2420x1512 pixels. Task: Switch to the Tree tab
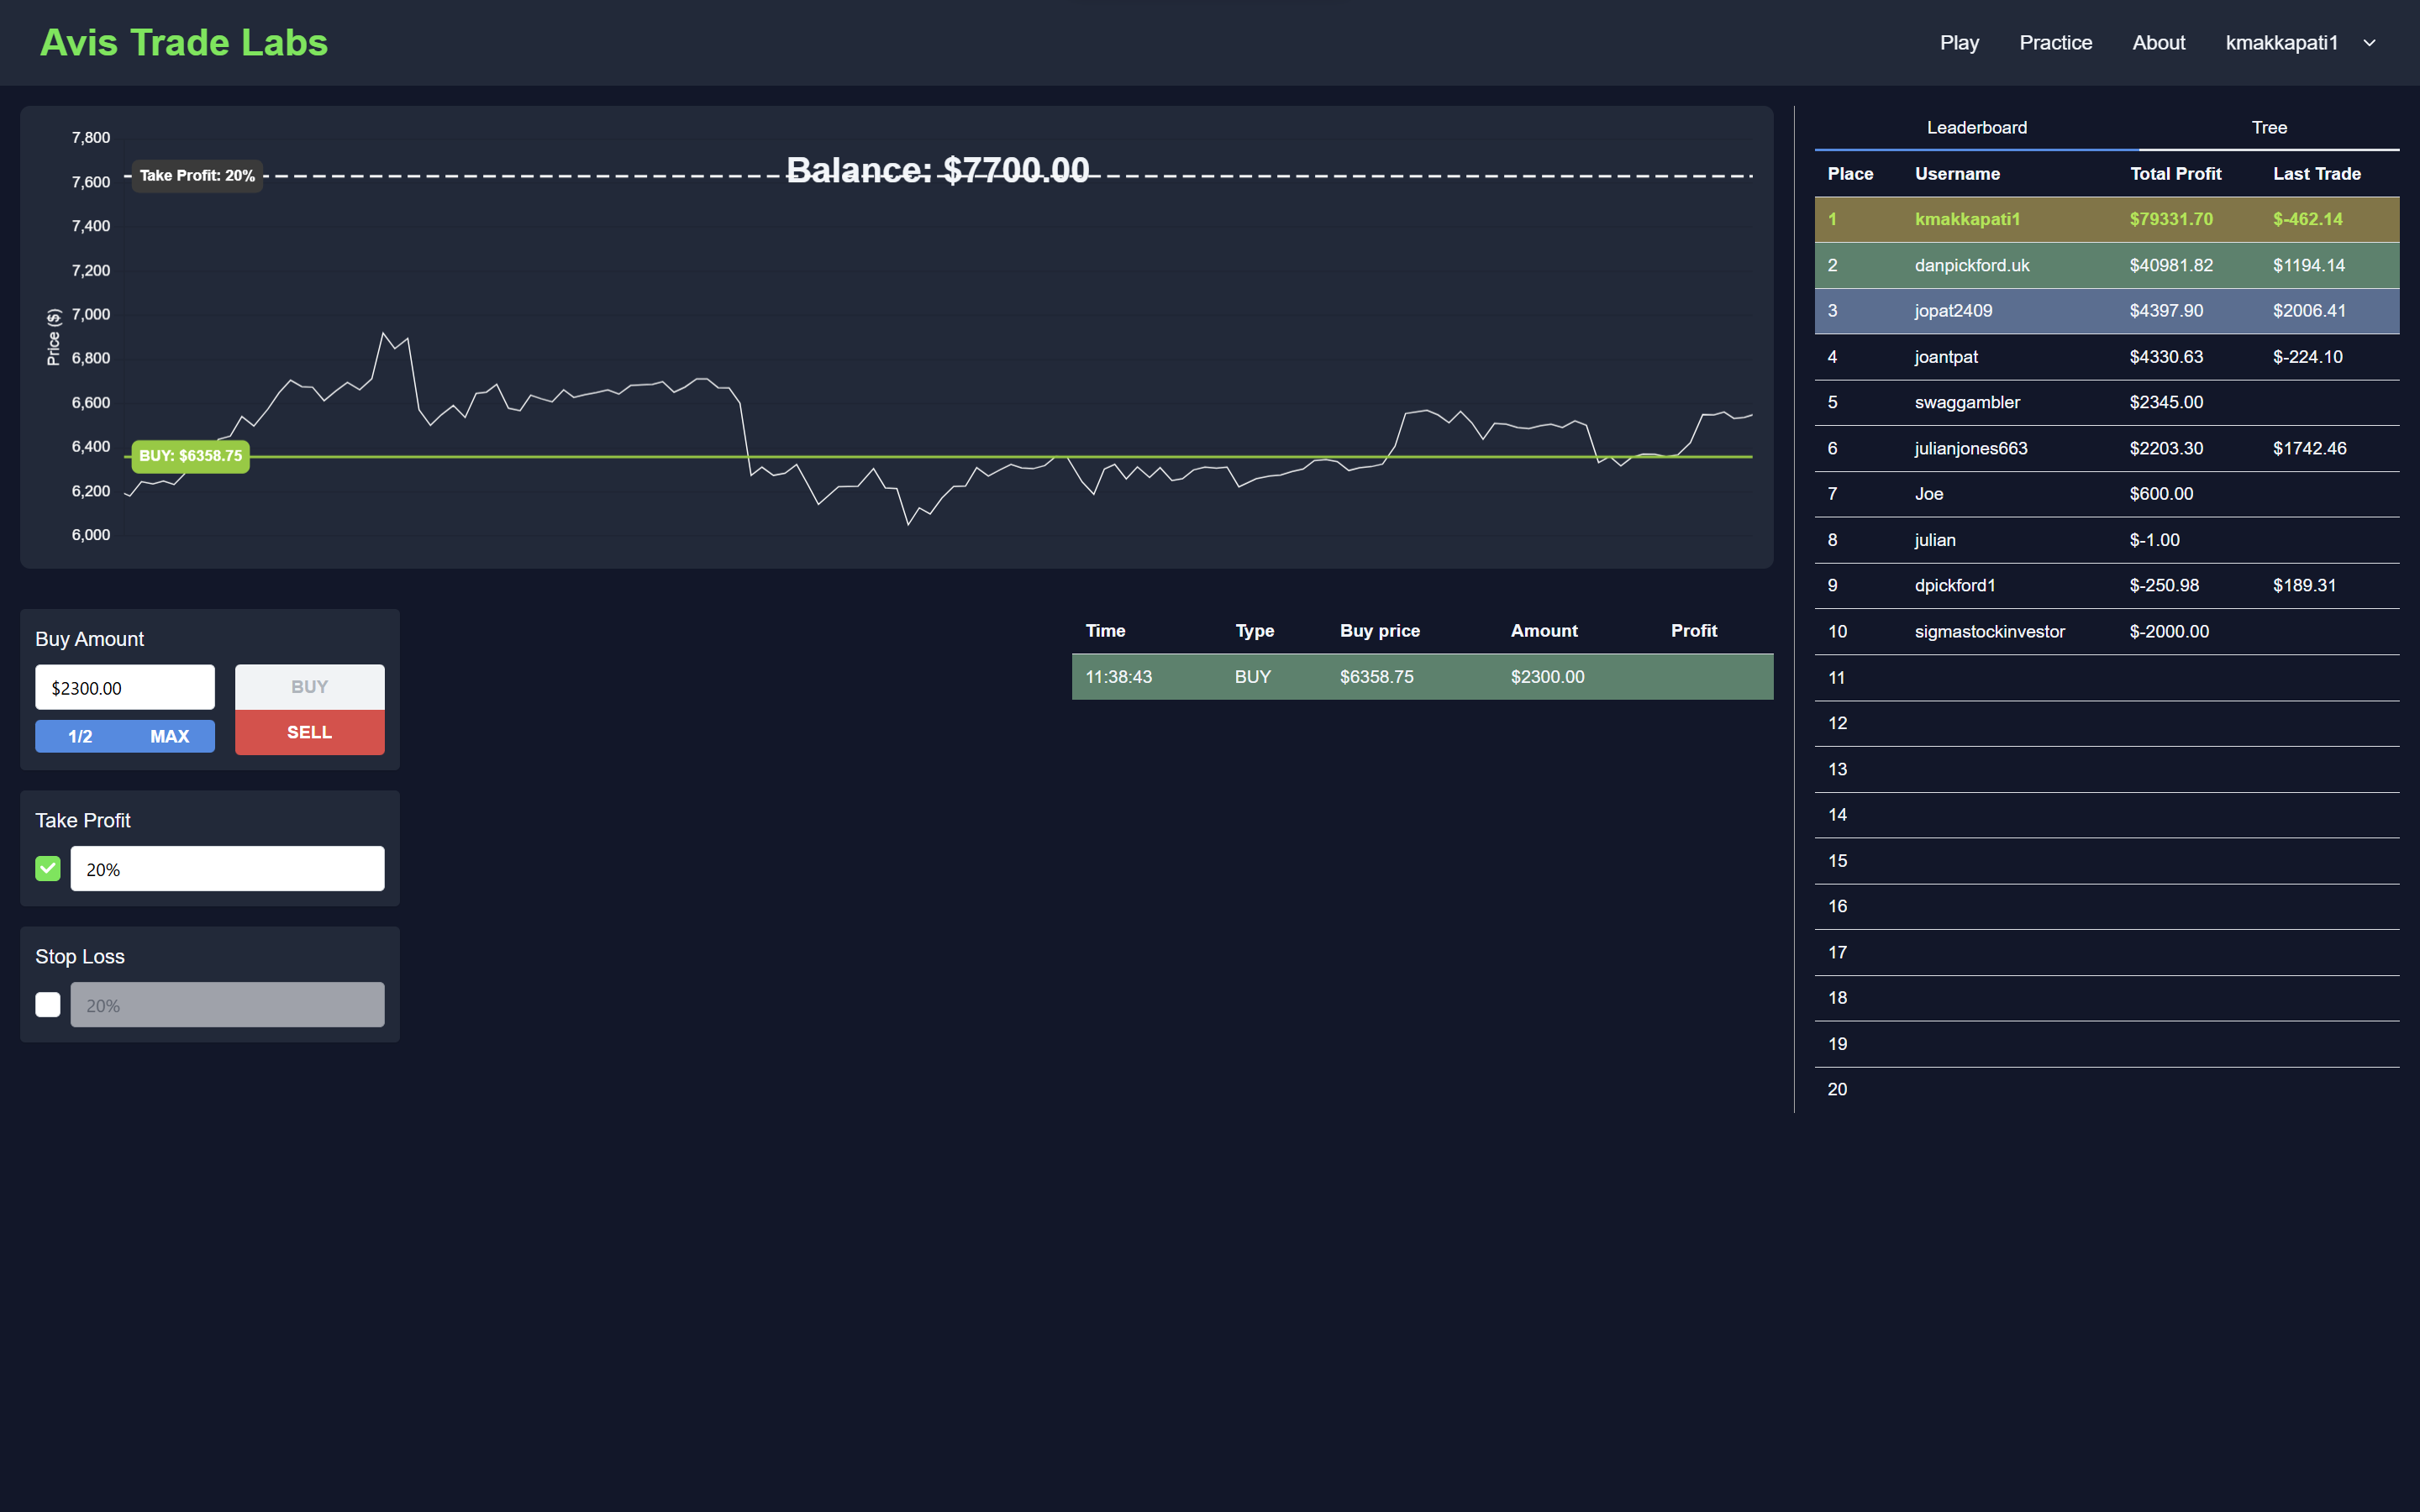coord(2268,128)
